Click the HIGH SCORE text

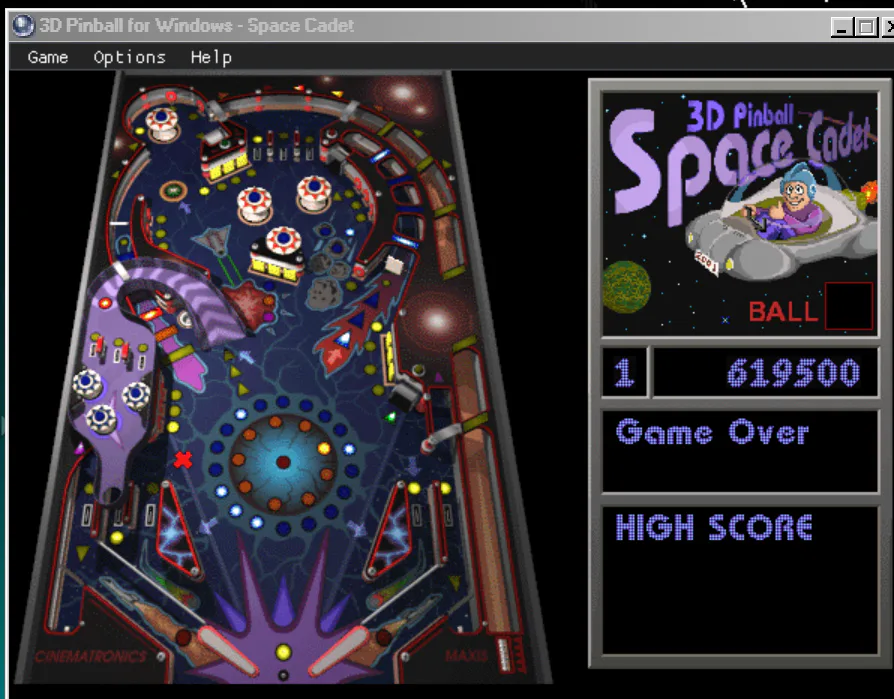pos(714,527)
